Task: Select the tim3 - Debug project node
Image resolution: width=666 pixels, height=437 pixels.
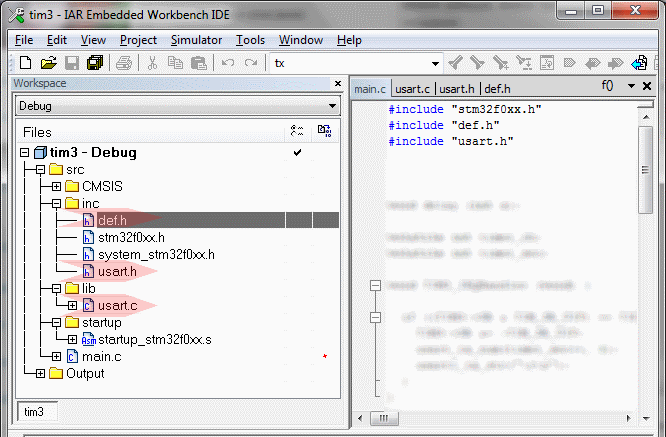Action: click(93, 152)
